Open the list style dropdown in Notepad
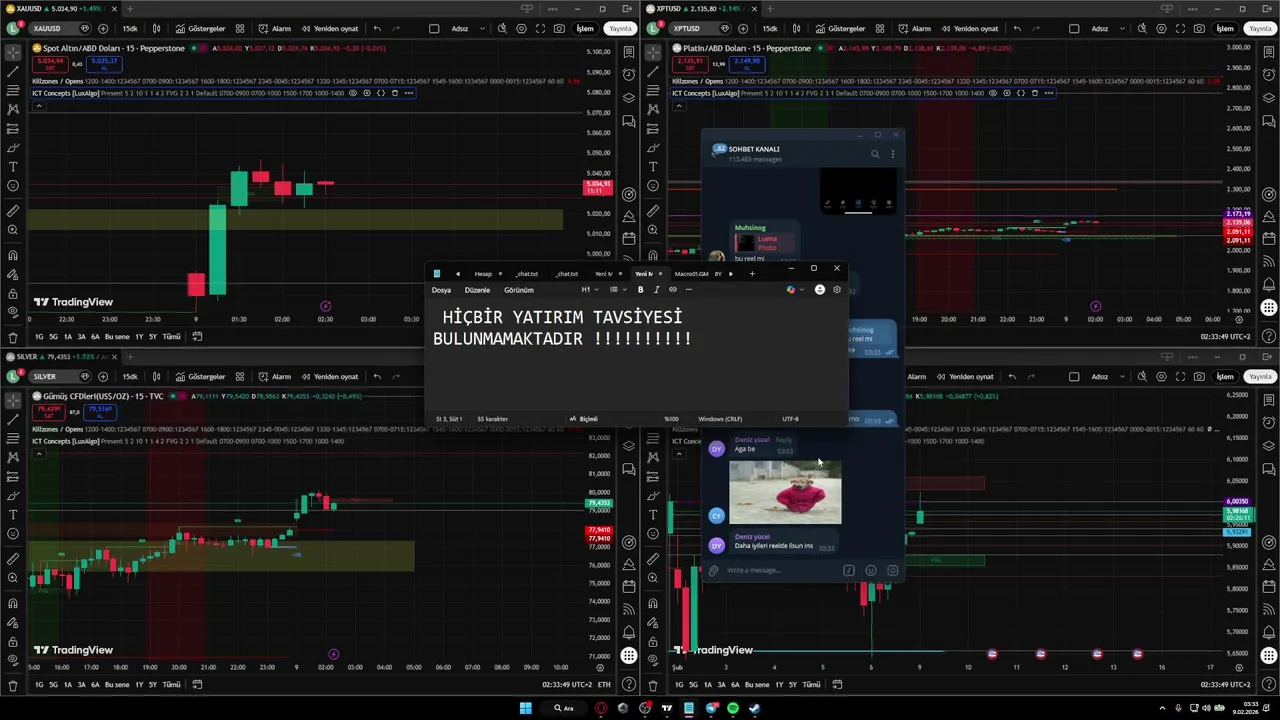The width and height of the screenshot is (1280, 720). pos(617,290)
